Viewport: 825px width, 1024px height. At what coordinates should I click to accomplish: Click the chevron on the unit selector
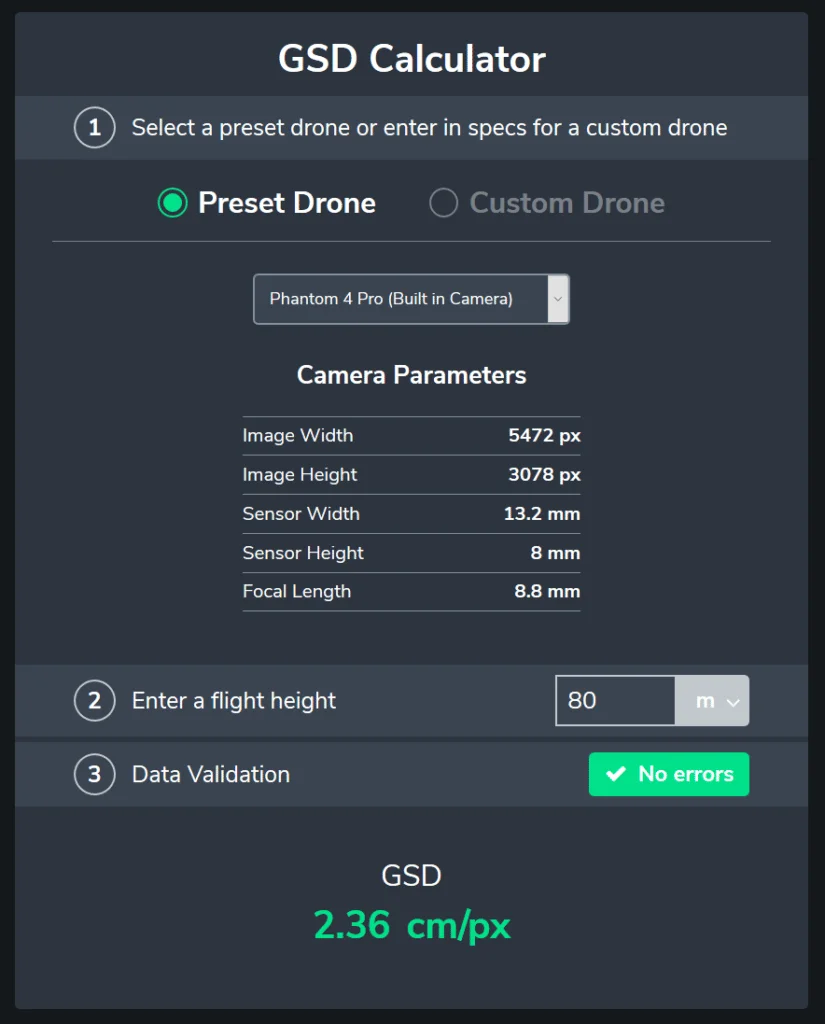(731, 701)
